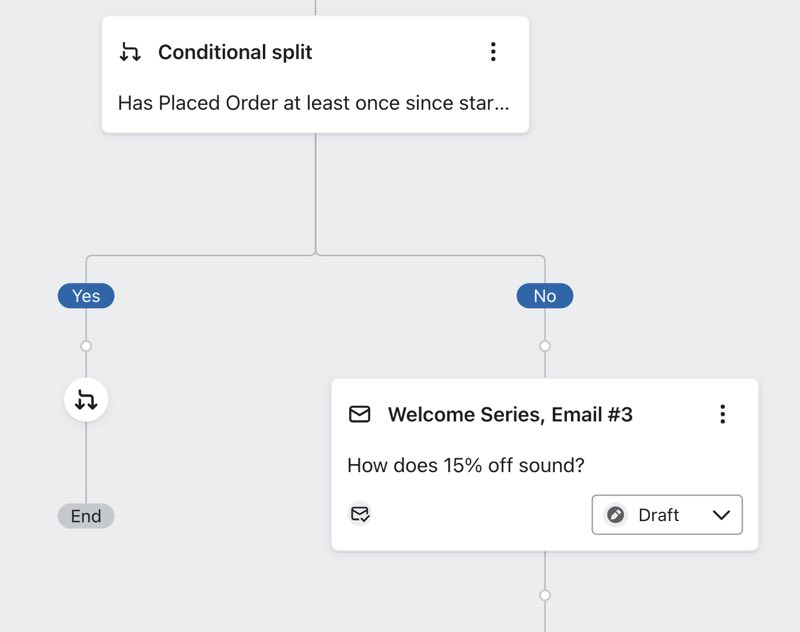Screen dimensions: 800x632
Task: Select the Yes path badge
Action: pyautogui.click(x=86, y=295)
